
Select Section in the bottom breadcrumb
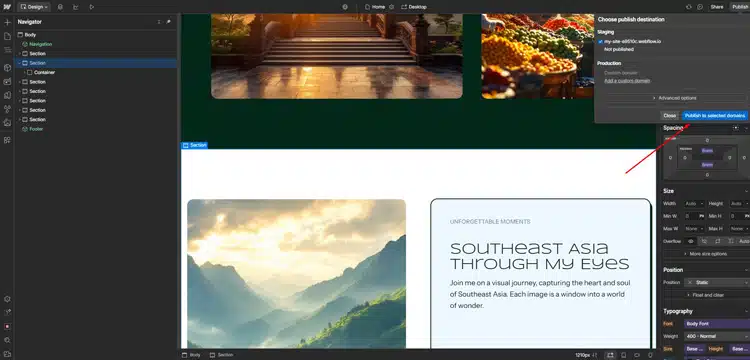coord(221,355)
